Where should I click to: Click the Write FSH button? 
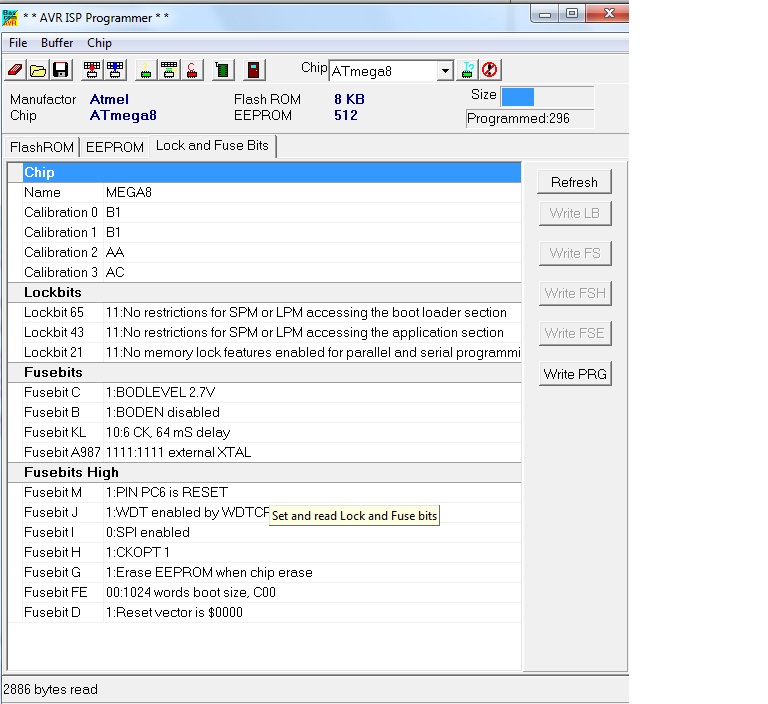575,293
